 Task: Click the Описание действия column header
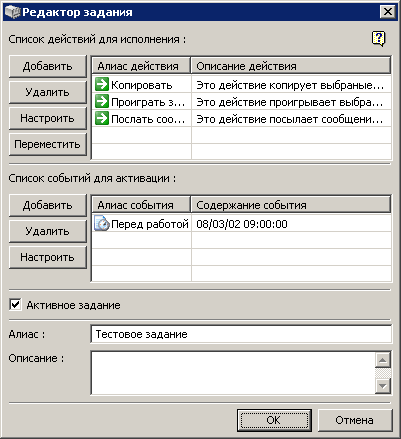tap(291, 66)
